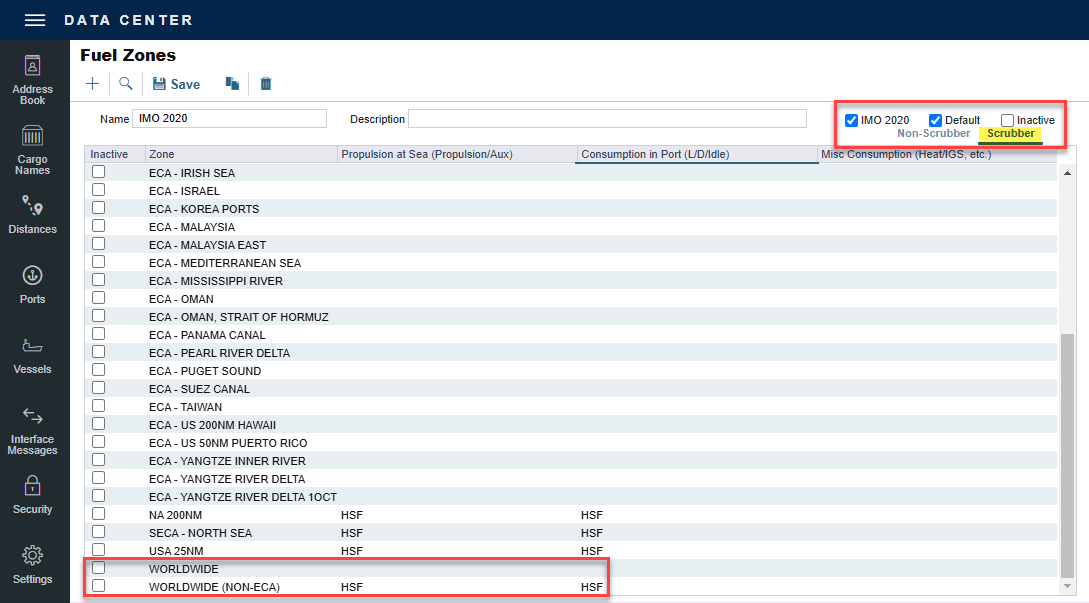This screenshot has height=603, width=1089.
Task: Click the search magnifier icon
Action: 126,84
